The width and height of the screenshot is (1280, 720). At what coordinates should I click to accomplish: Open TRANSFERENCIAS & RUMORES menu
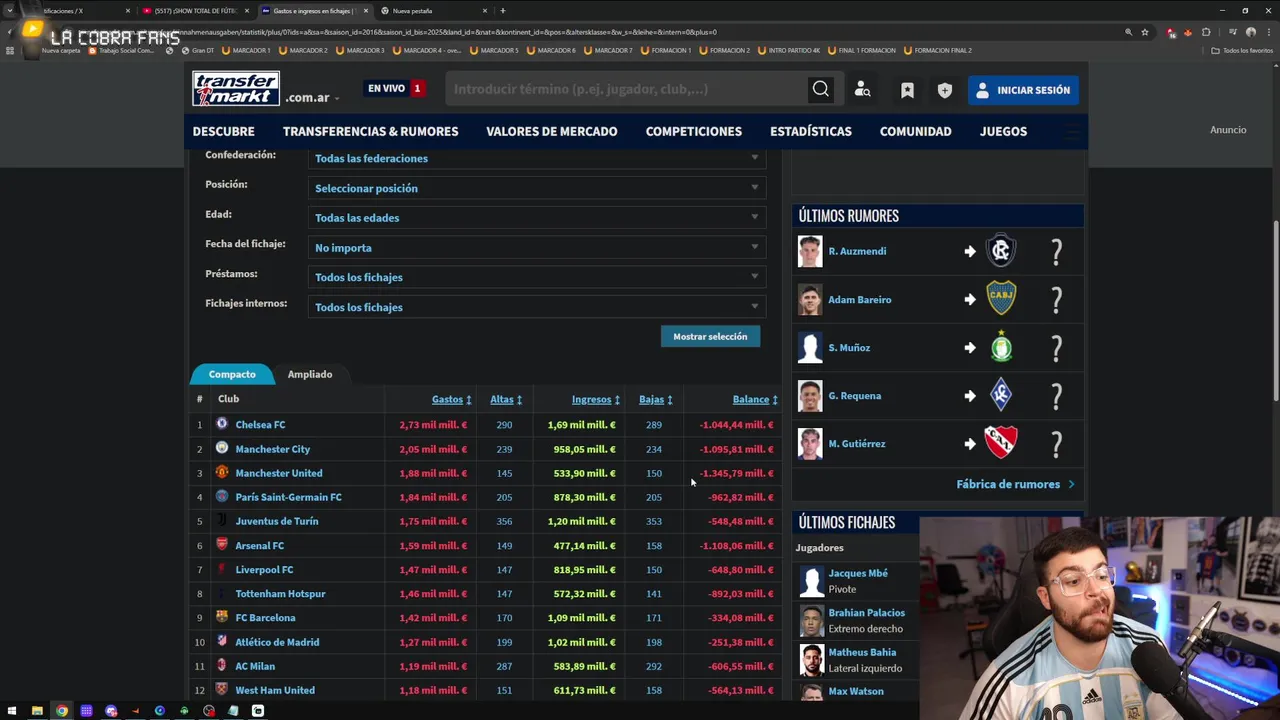point(370,131)
